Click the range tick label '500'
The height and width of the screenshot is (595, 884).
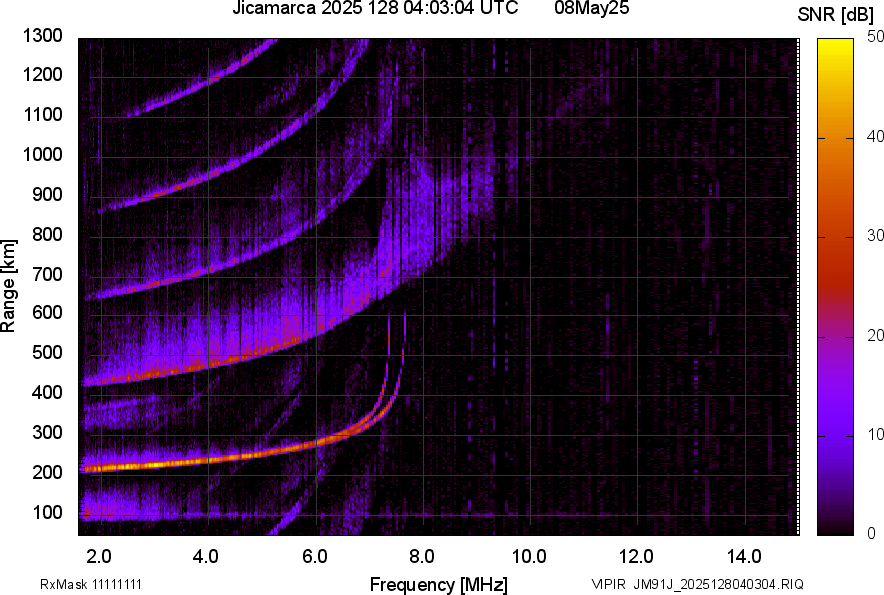pyautogui.click(x=47, y=352)
